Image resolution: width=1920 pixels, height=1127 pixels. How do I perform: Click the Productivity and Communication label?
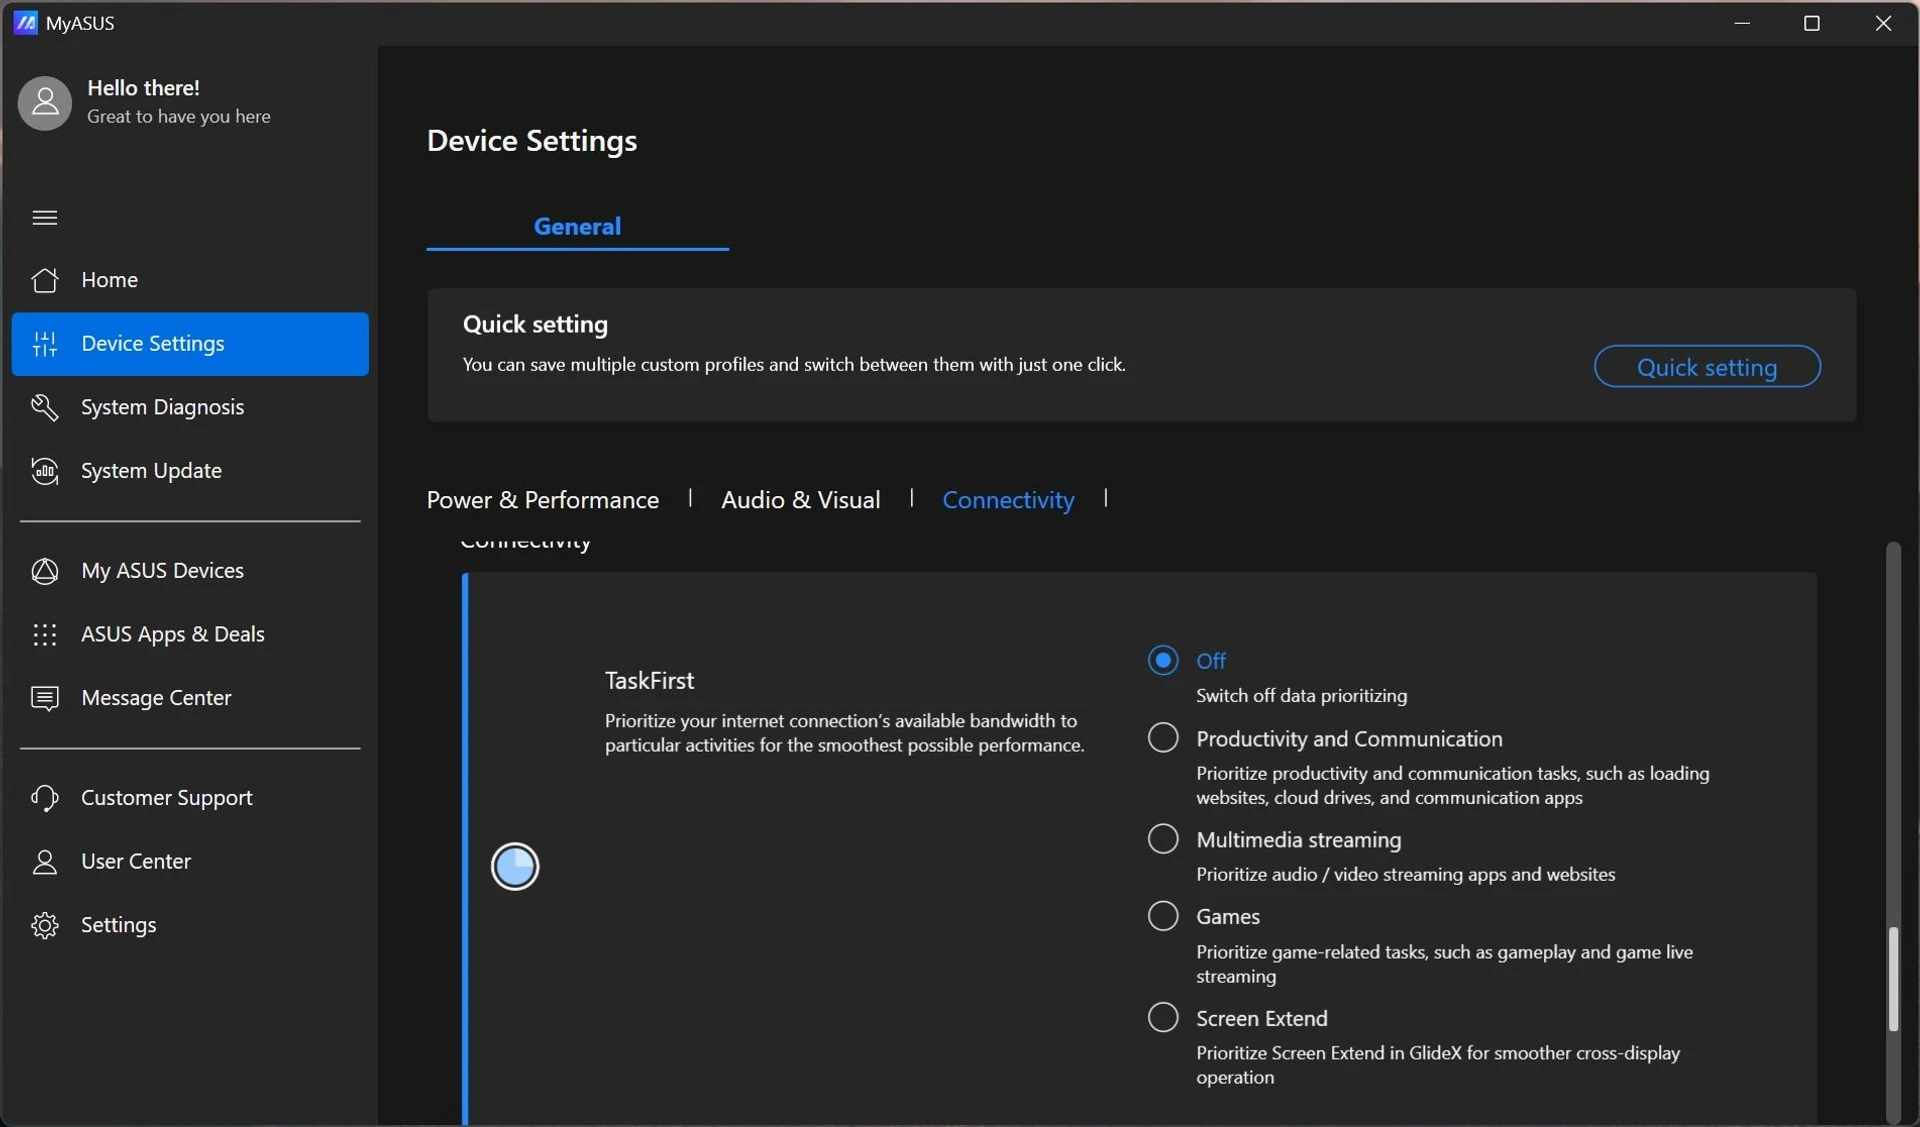1349,739
